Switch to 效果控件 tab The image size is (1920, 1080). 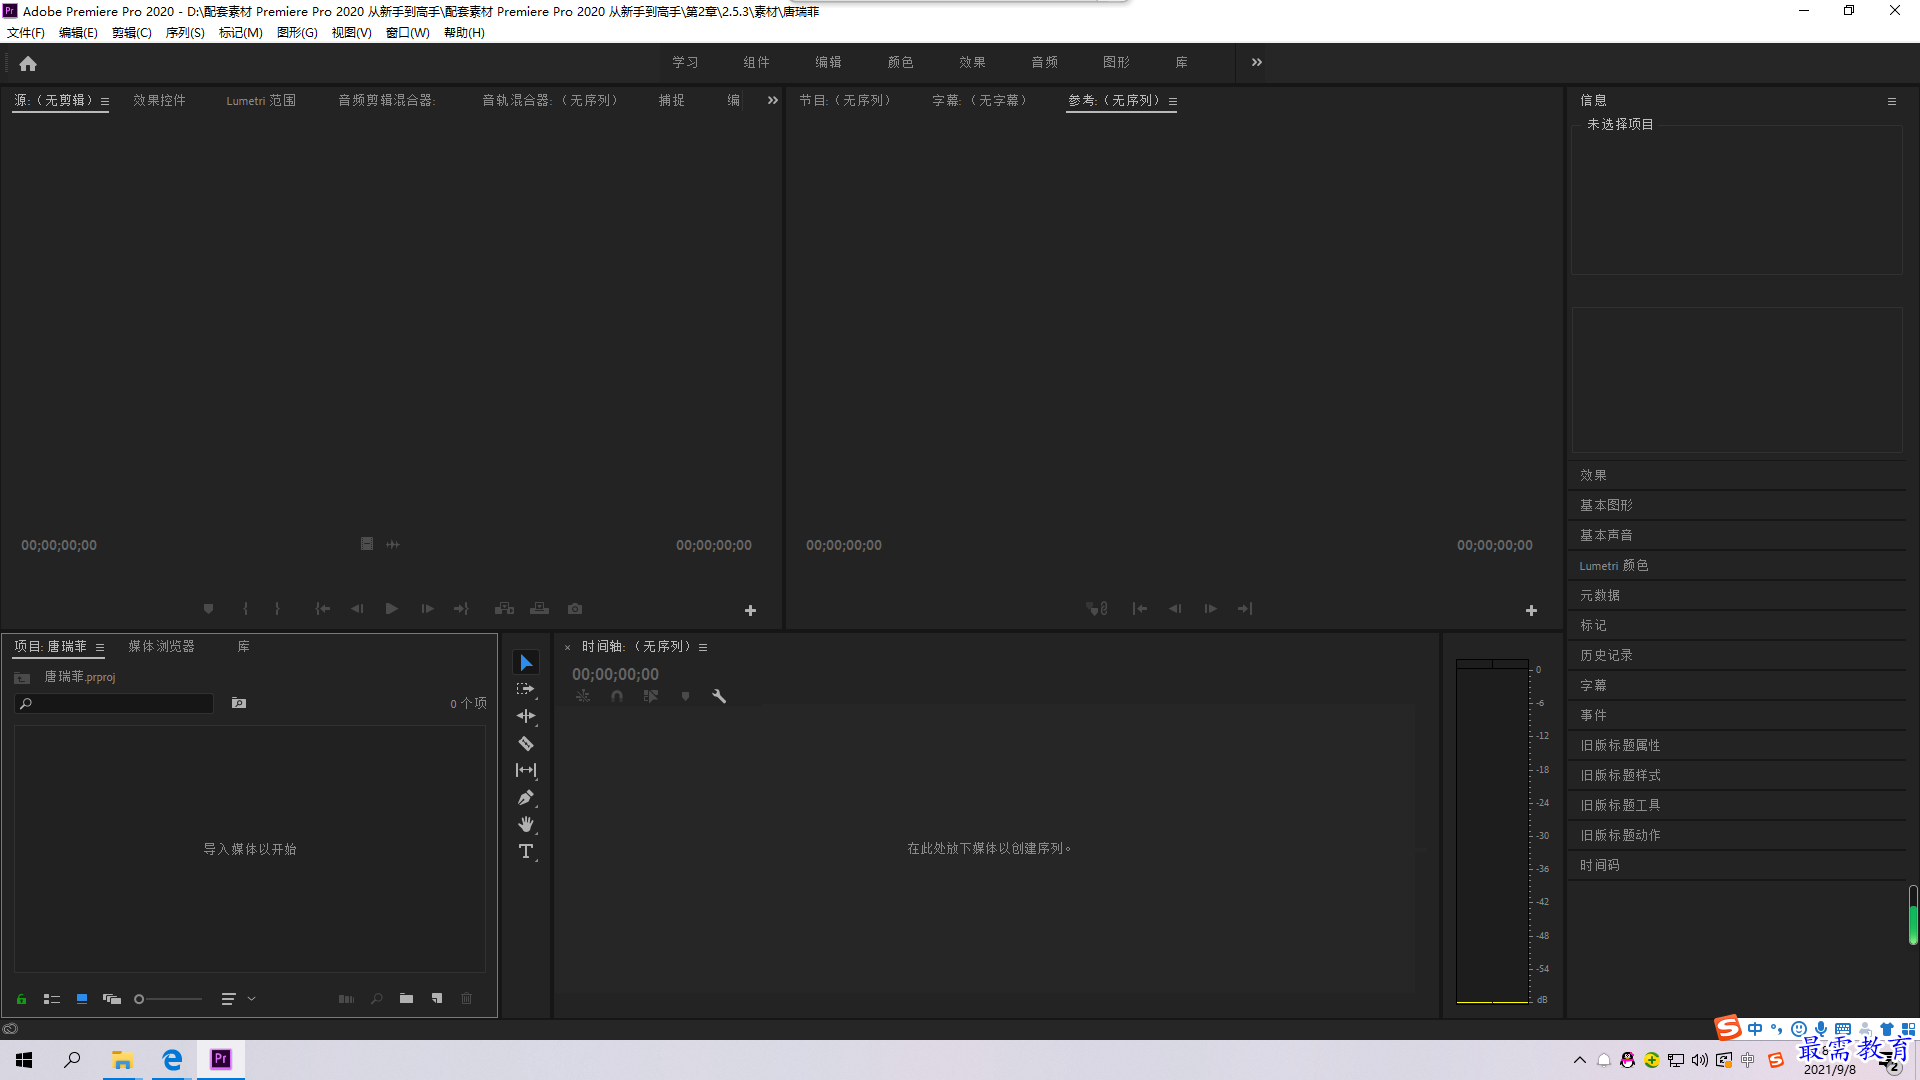pos(160,100)
